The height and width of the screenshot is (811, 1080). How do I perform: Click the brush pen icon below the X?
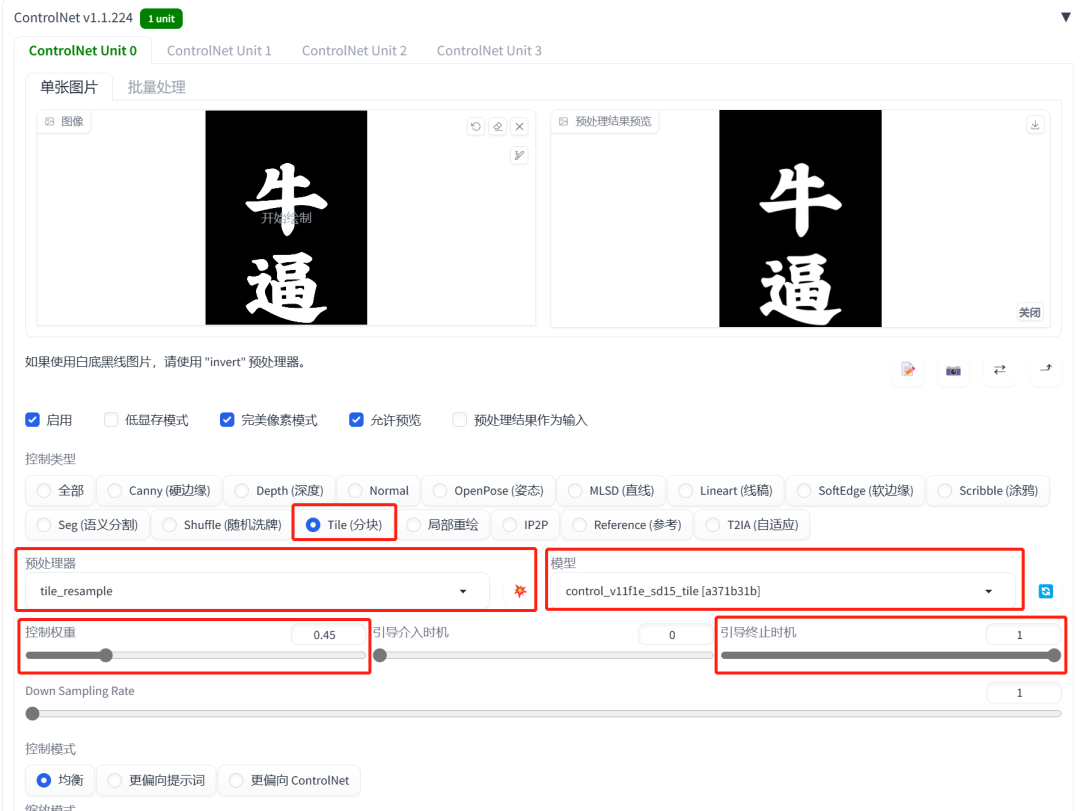(x=519, y=155)
